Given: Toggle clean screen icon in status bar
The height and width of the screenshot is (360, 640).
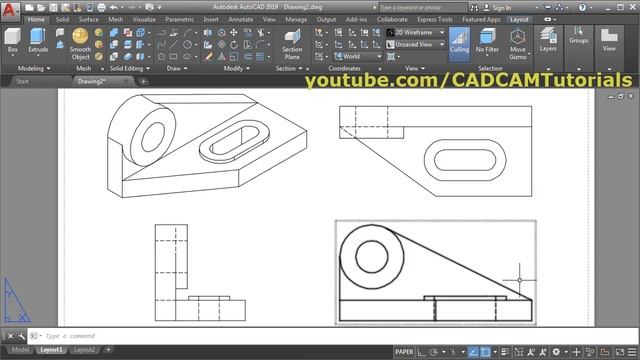Looking at the screenshot, I should coord(620,352).
